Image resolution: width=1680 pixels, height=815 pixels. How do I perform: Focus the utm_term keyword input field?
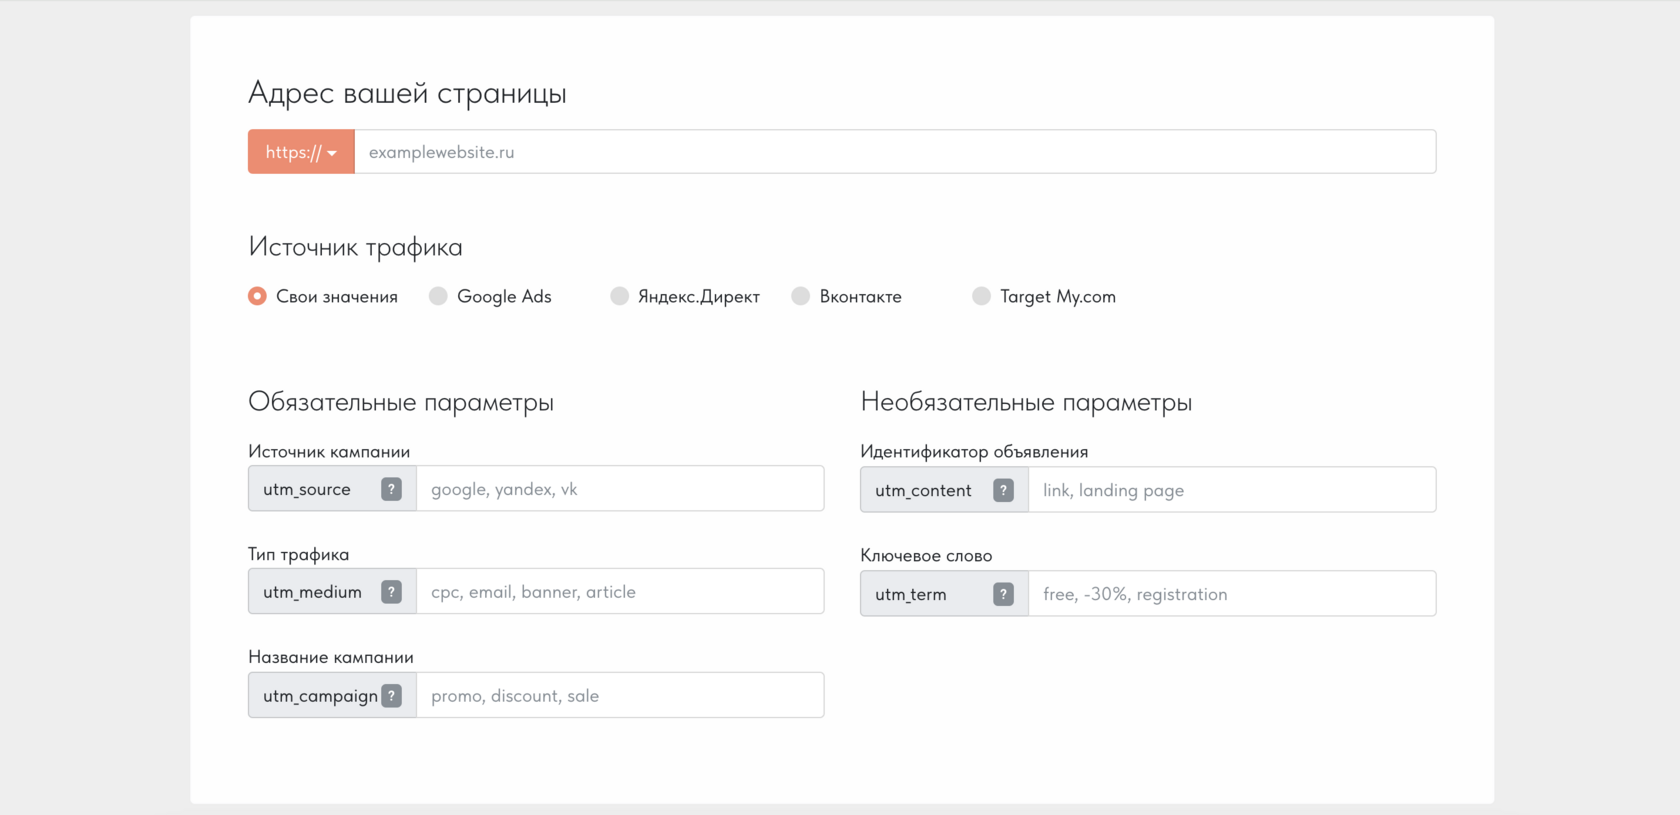coord(1232,594)
